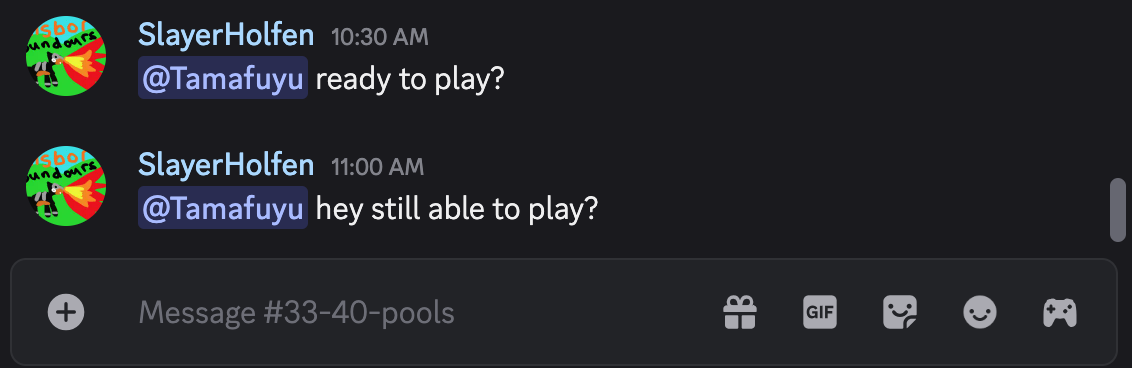Click the @Tamafuyu mention before "ready to play?"
This screenshot has height=368, width=1132.
click(223, 78)
